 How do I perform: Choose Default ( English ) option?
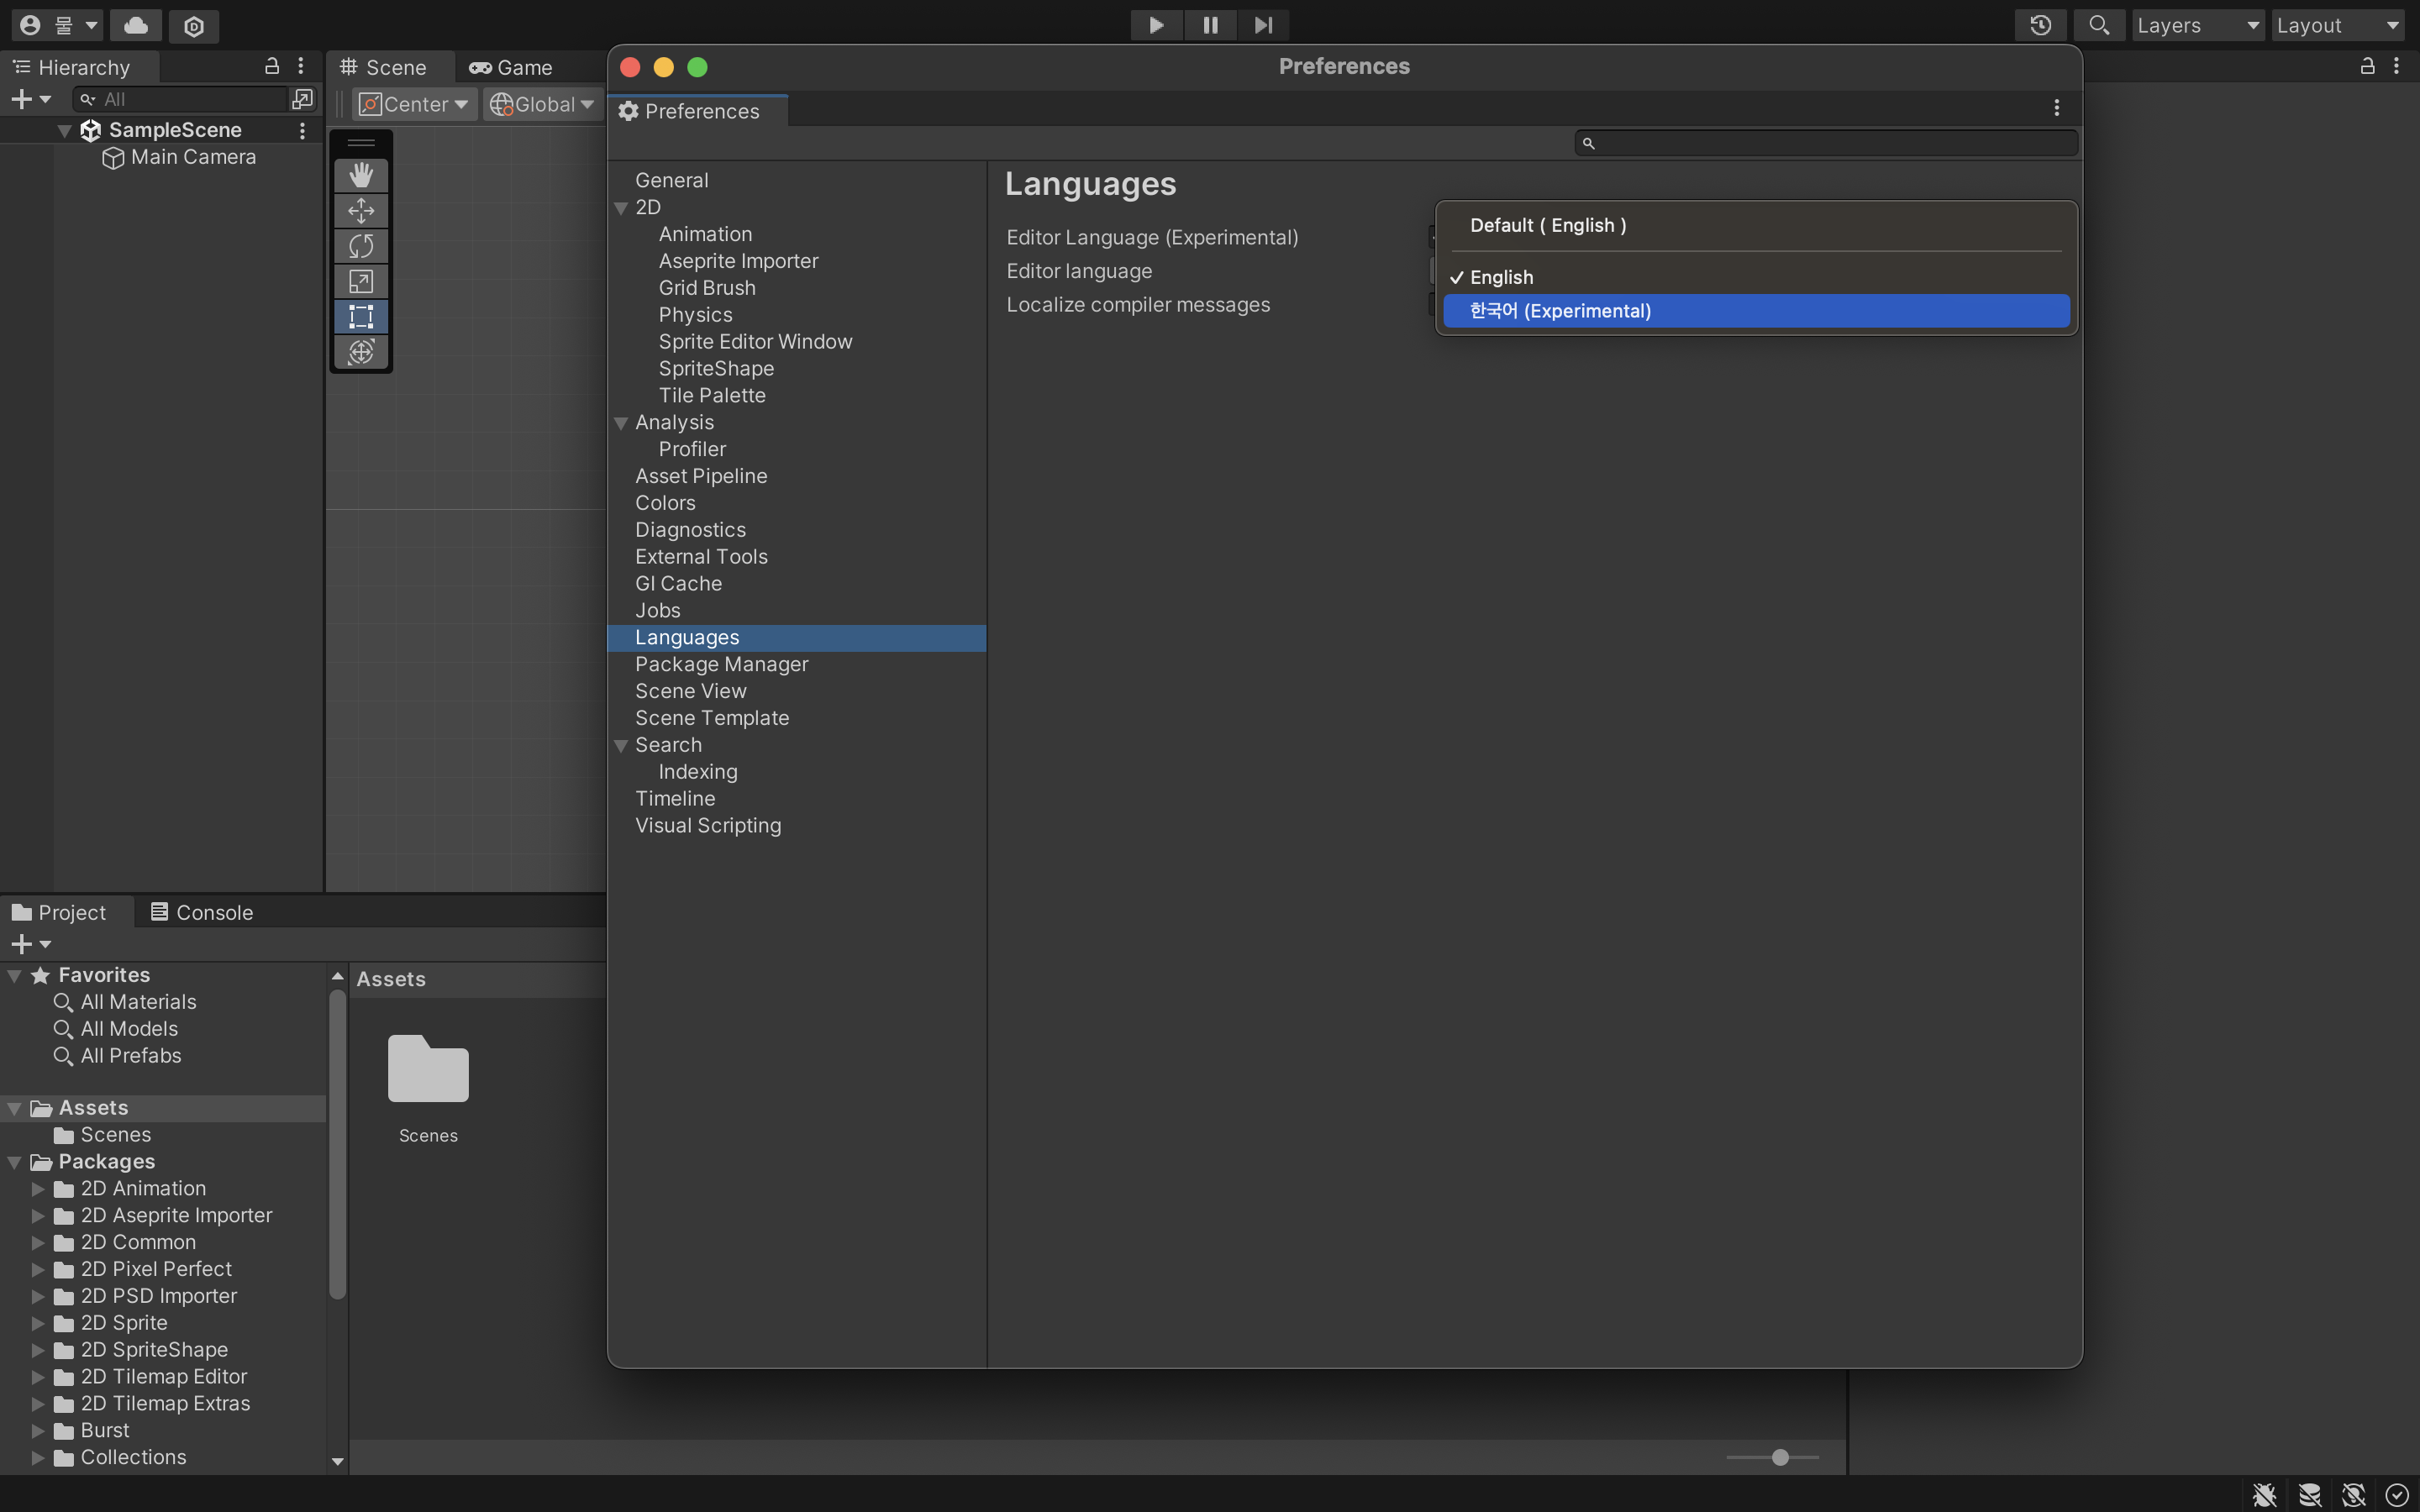[1756, 225]
